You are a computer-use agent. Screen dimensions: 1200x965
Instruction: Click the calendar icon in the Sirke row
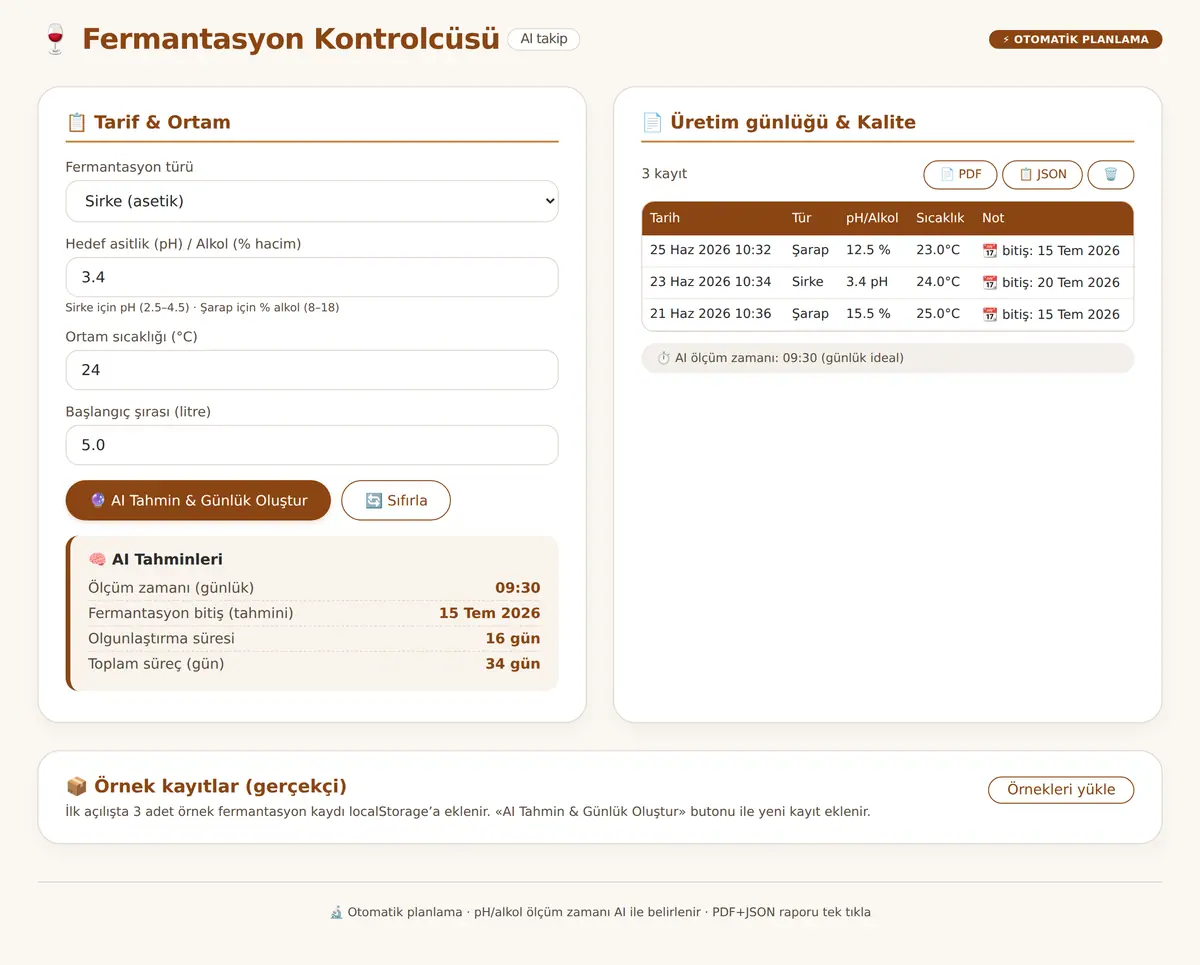[990, 282]
